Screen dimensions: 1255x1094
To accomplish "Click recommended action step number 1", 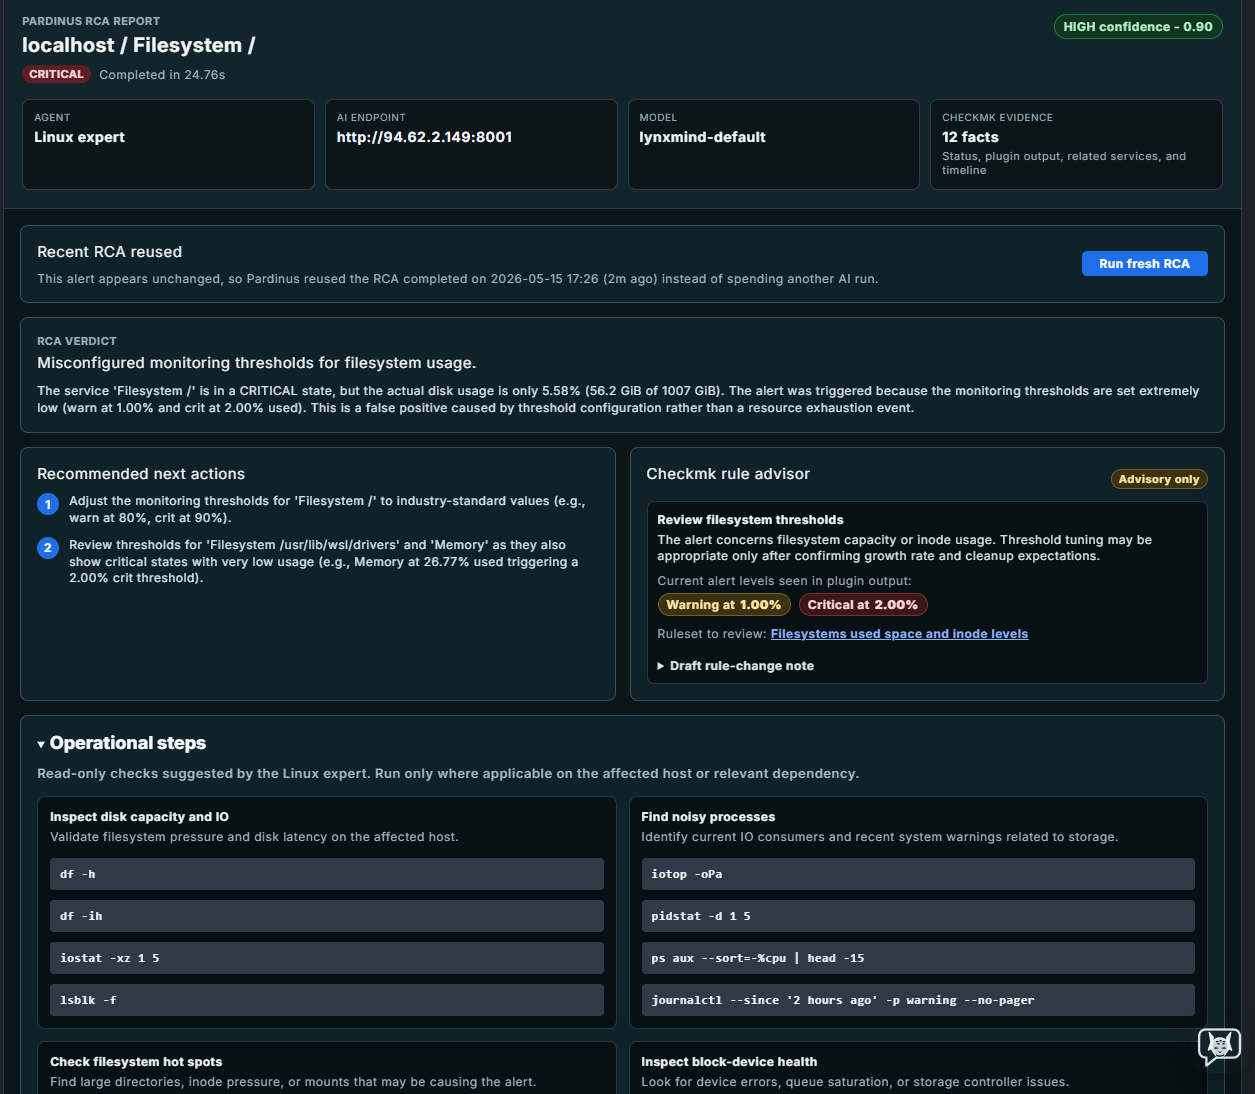I will tap(48, 504).
